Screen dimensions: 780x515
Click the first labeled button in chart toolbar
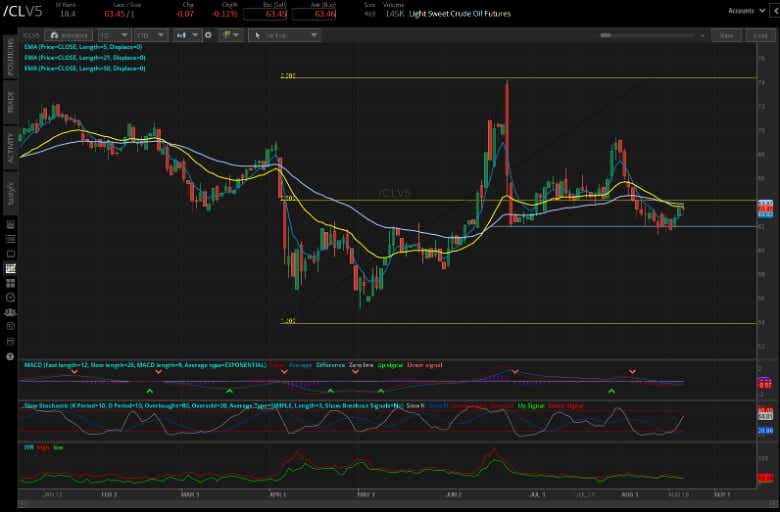[x=69, y=35]
